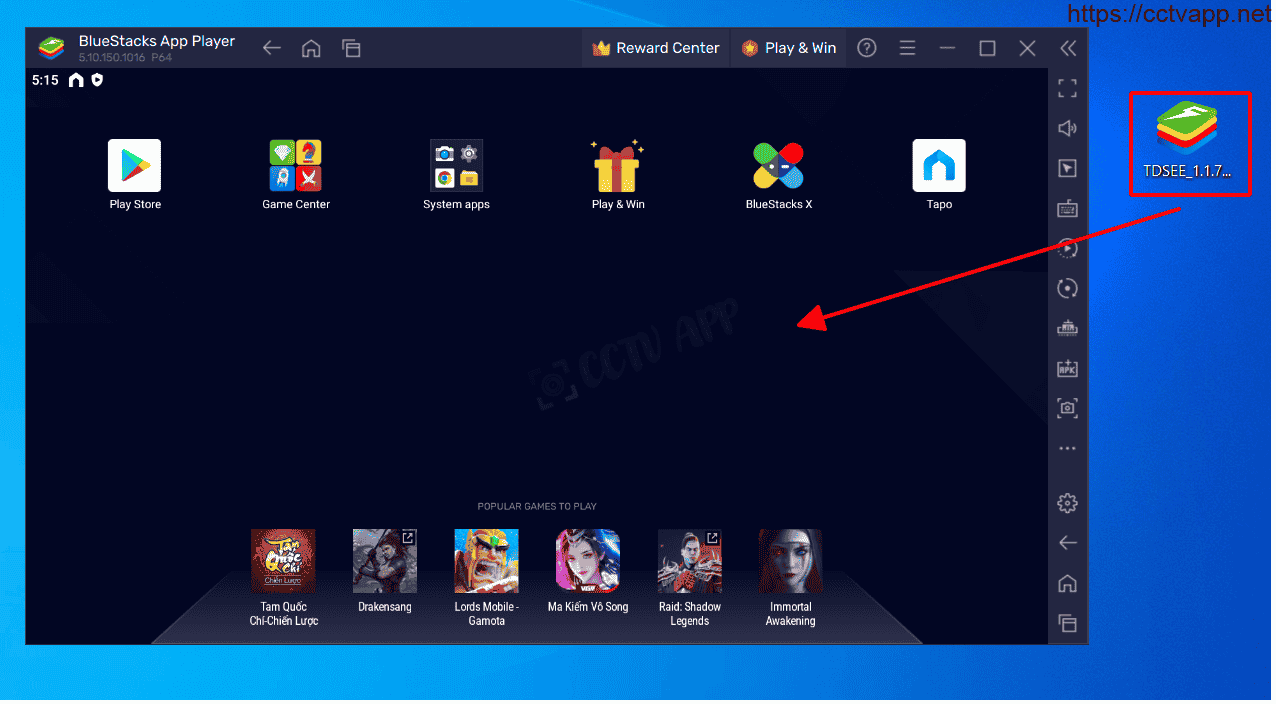This screenshot has width=1276, height=704.
Task: Open BlueStacks settings gear in sidebar
Action: click(1067, 502)
